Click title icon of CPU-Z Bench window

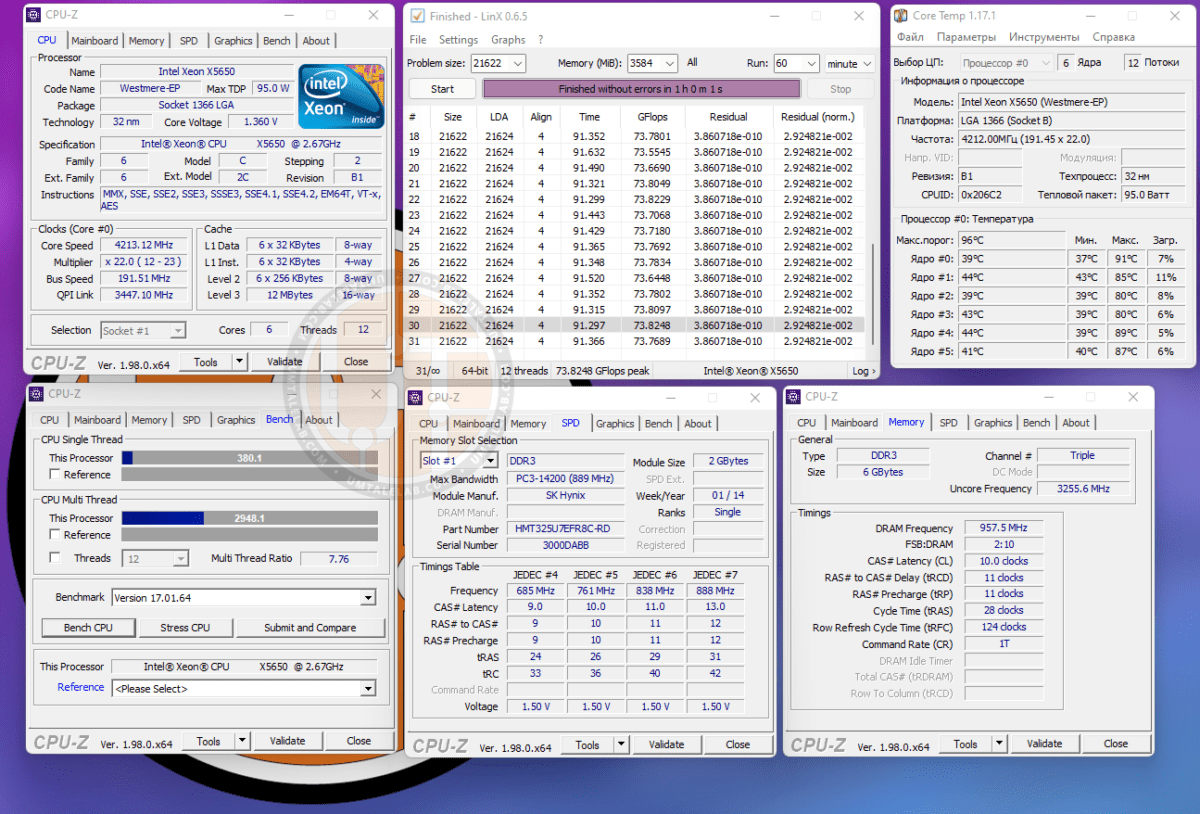point(35,393)
